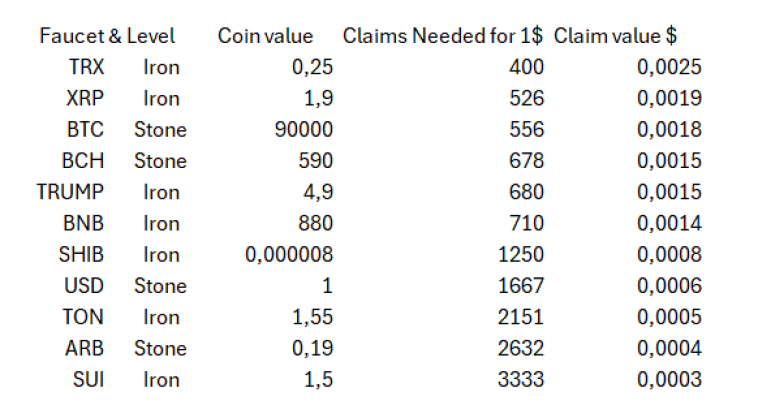Image resolution: width=758 pixels, height=405 pixels.
Task: Select the Claims Needed for 1$ header
Action: [x=443, y=36]
